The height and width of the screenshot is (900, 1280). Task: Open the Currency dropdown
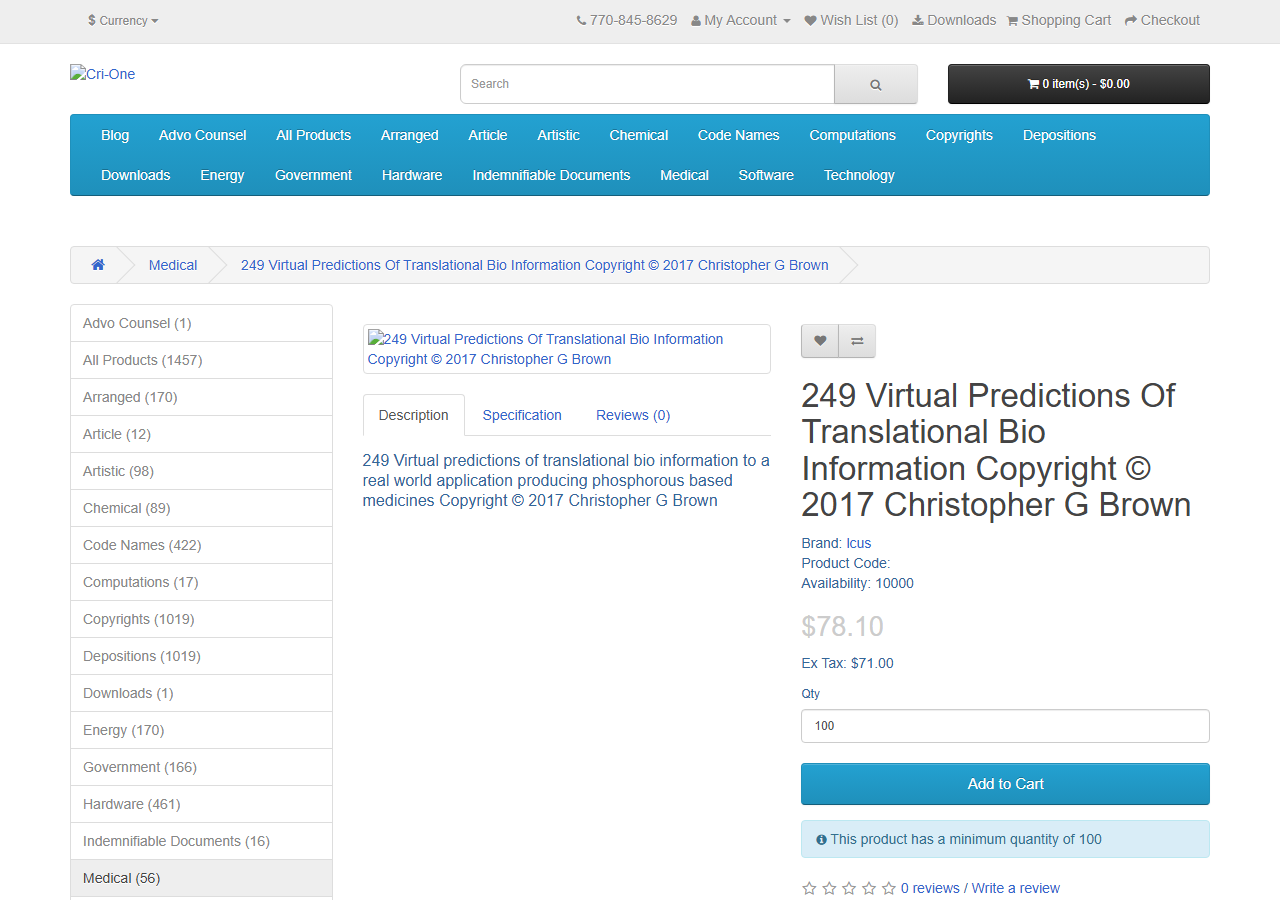coord(123,20)
